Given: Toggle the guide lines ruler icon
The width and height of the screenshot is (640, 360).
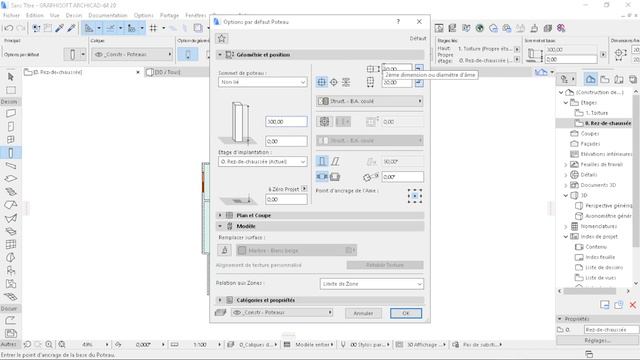Looking at the screenshot, I should [x=89, y=28].
